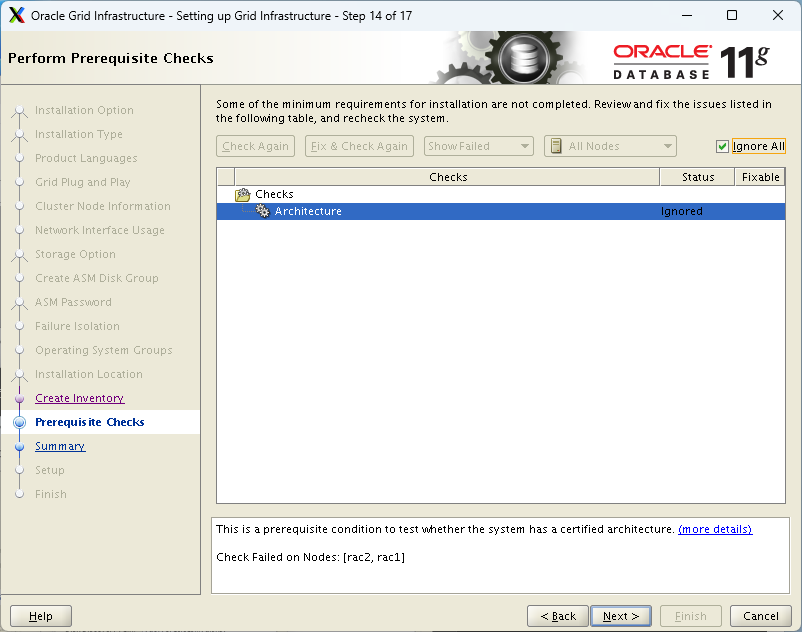Image resolution: width=802 pixels, height=632 pixels.
Task: Minimize the installer window
Action: (x=687, y=15)
